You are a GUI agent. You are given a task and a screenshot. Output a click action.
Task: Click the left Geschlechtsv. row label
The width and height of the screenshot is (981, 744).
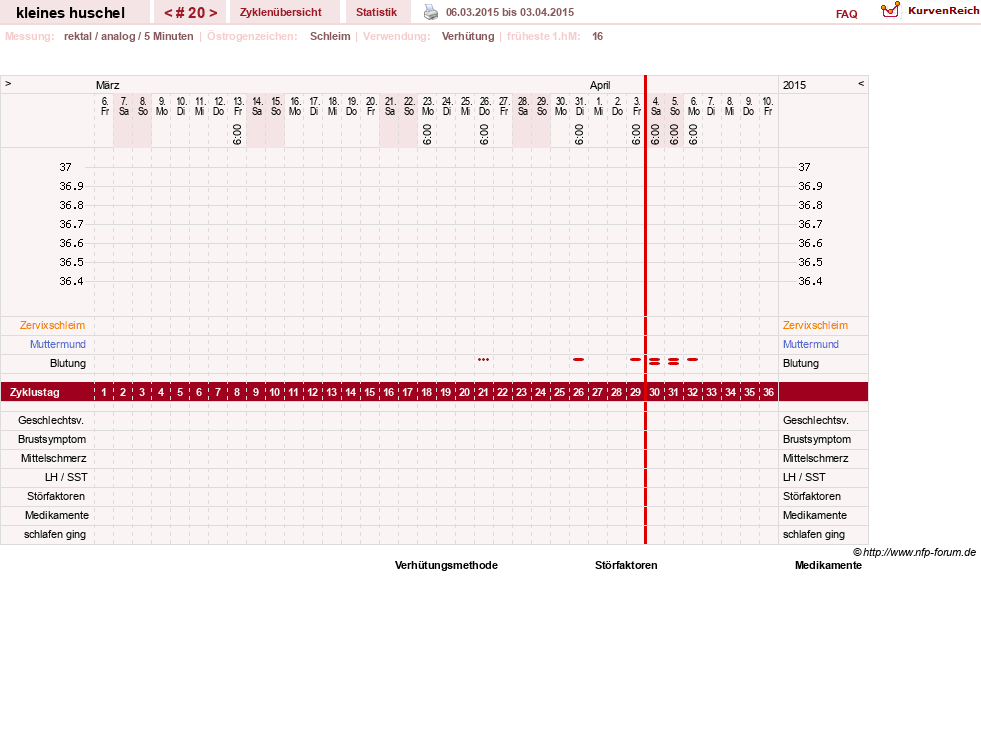tap(51, 420)
